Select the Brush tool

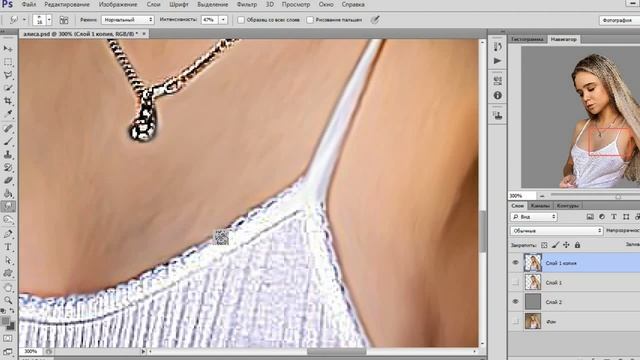tap(8, 141)
